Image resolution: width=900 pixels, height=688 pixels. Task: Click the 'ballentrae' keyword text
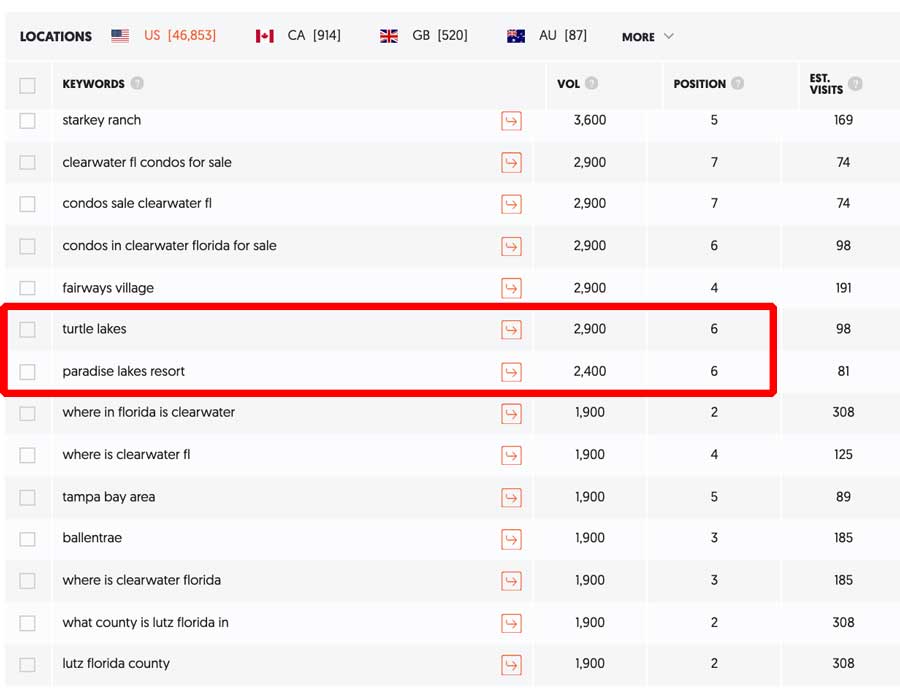coord(92,538)
